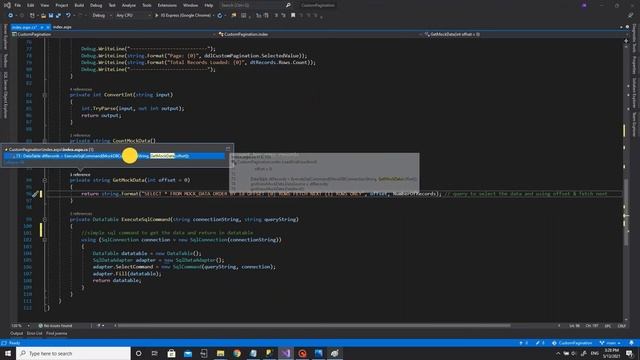Viewport: 640px width, 360px height.
Task: Open the View menu
Action: (45, 5)
